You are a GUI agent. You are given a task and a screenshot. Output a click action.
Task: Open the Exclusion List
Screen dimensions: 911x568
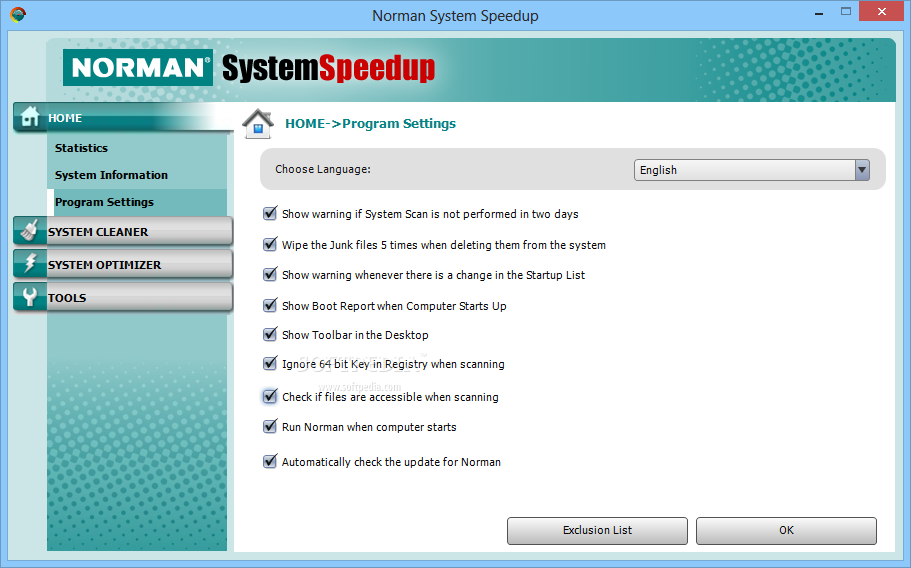tap(597, 530)
